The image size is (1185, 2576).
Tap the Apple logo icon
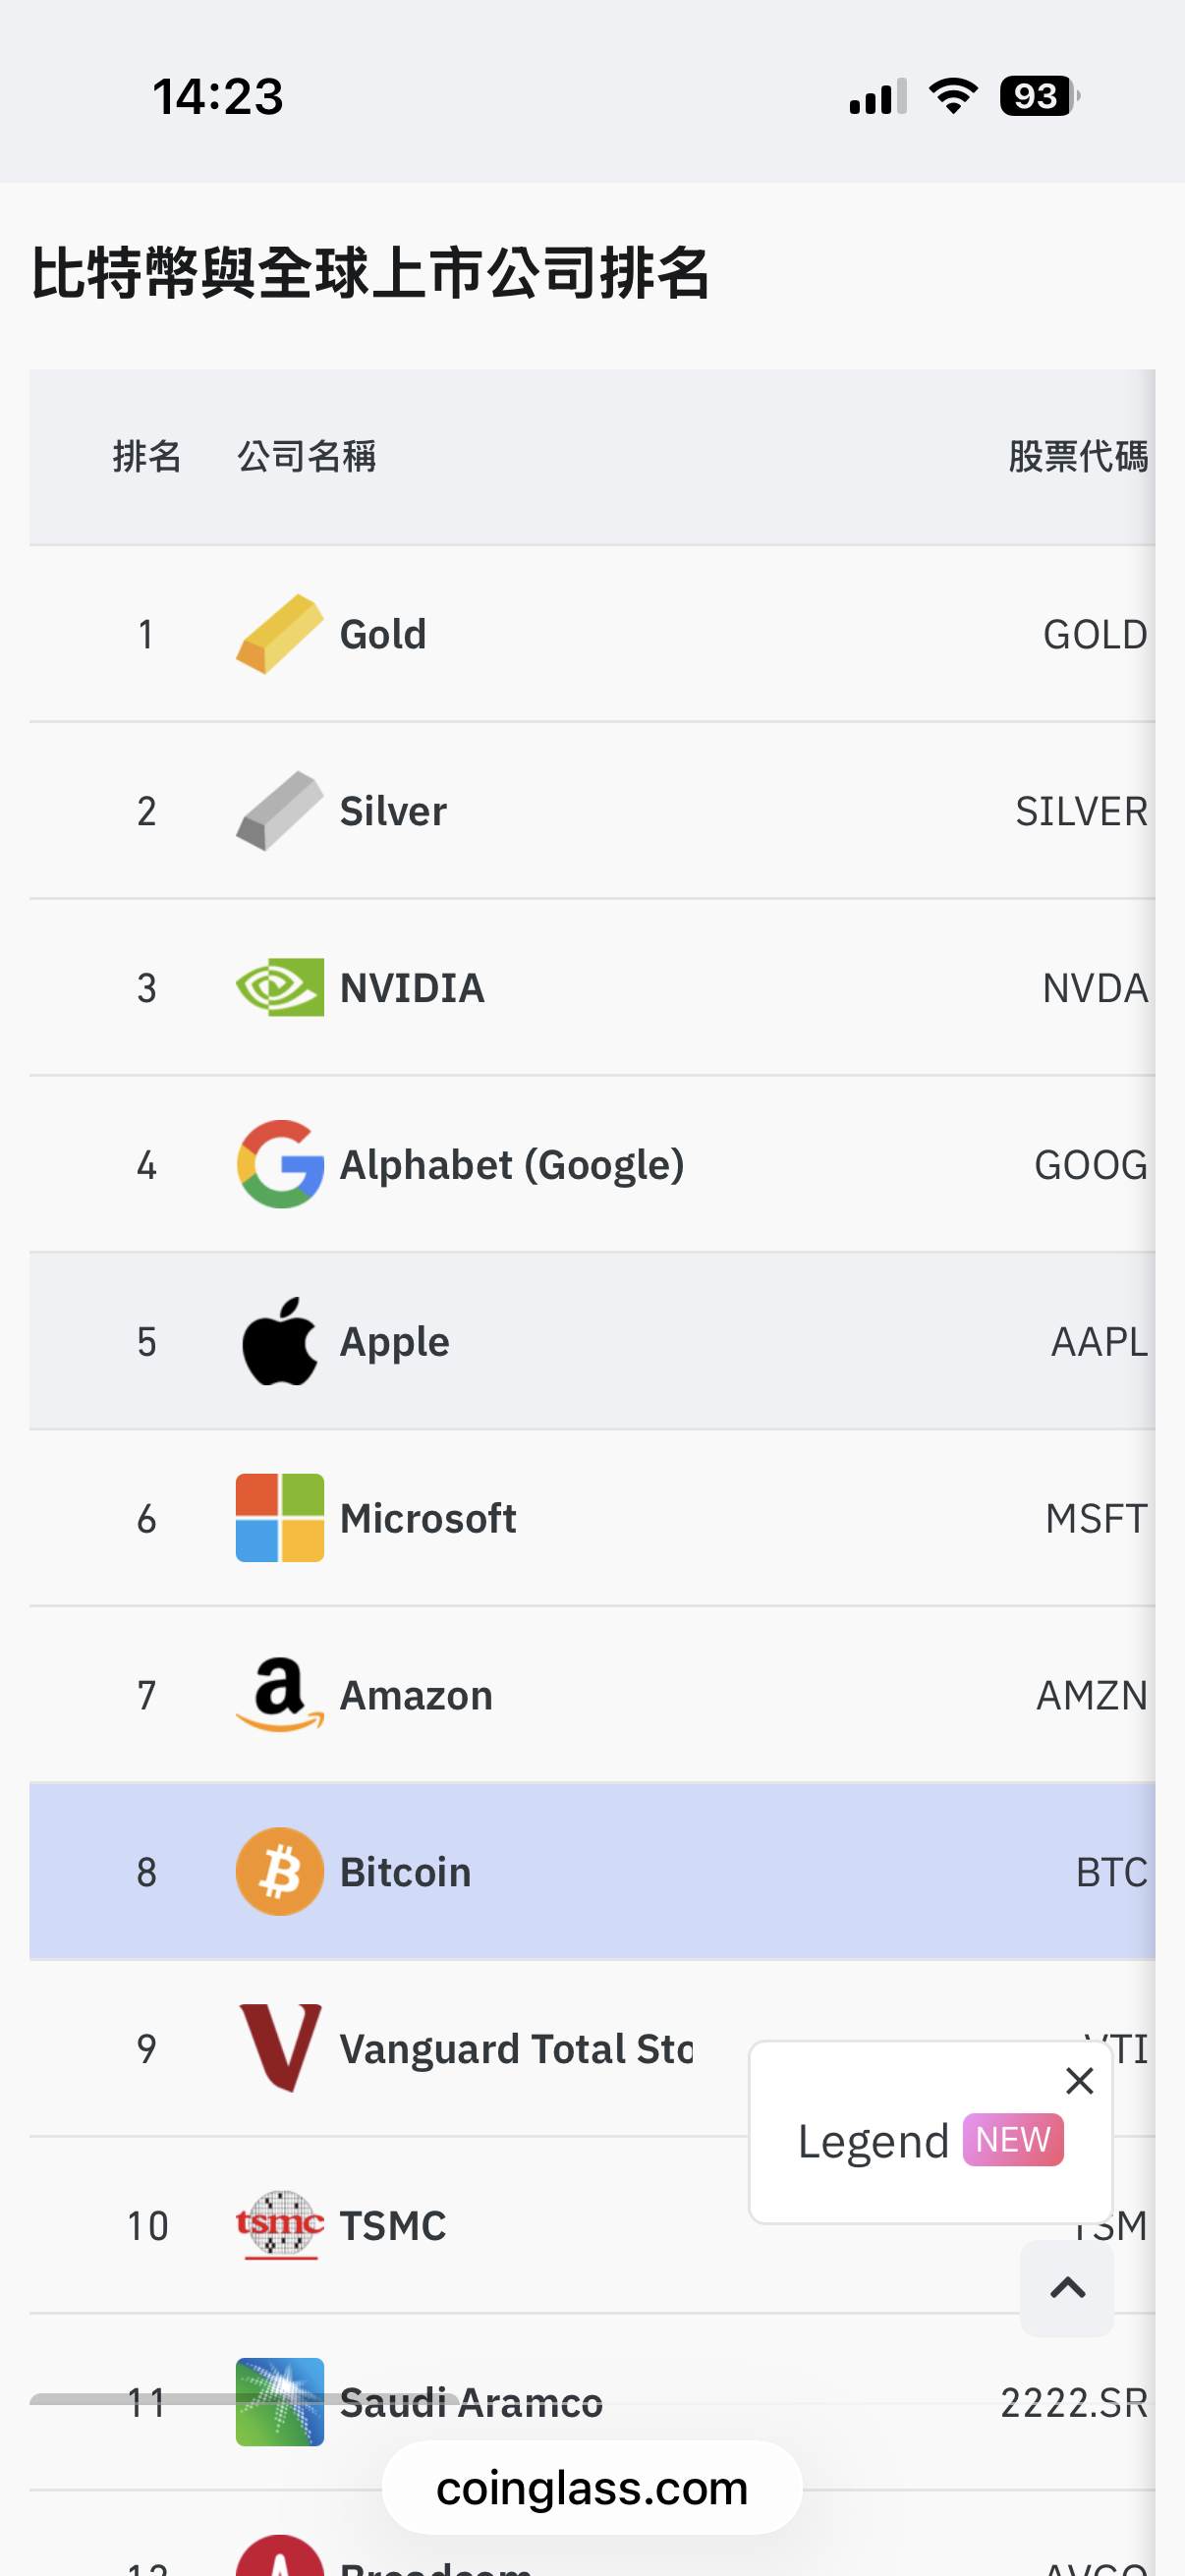279,1342
